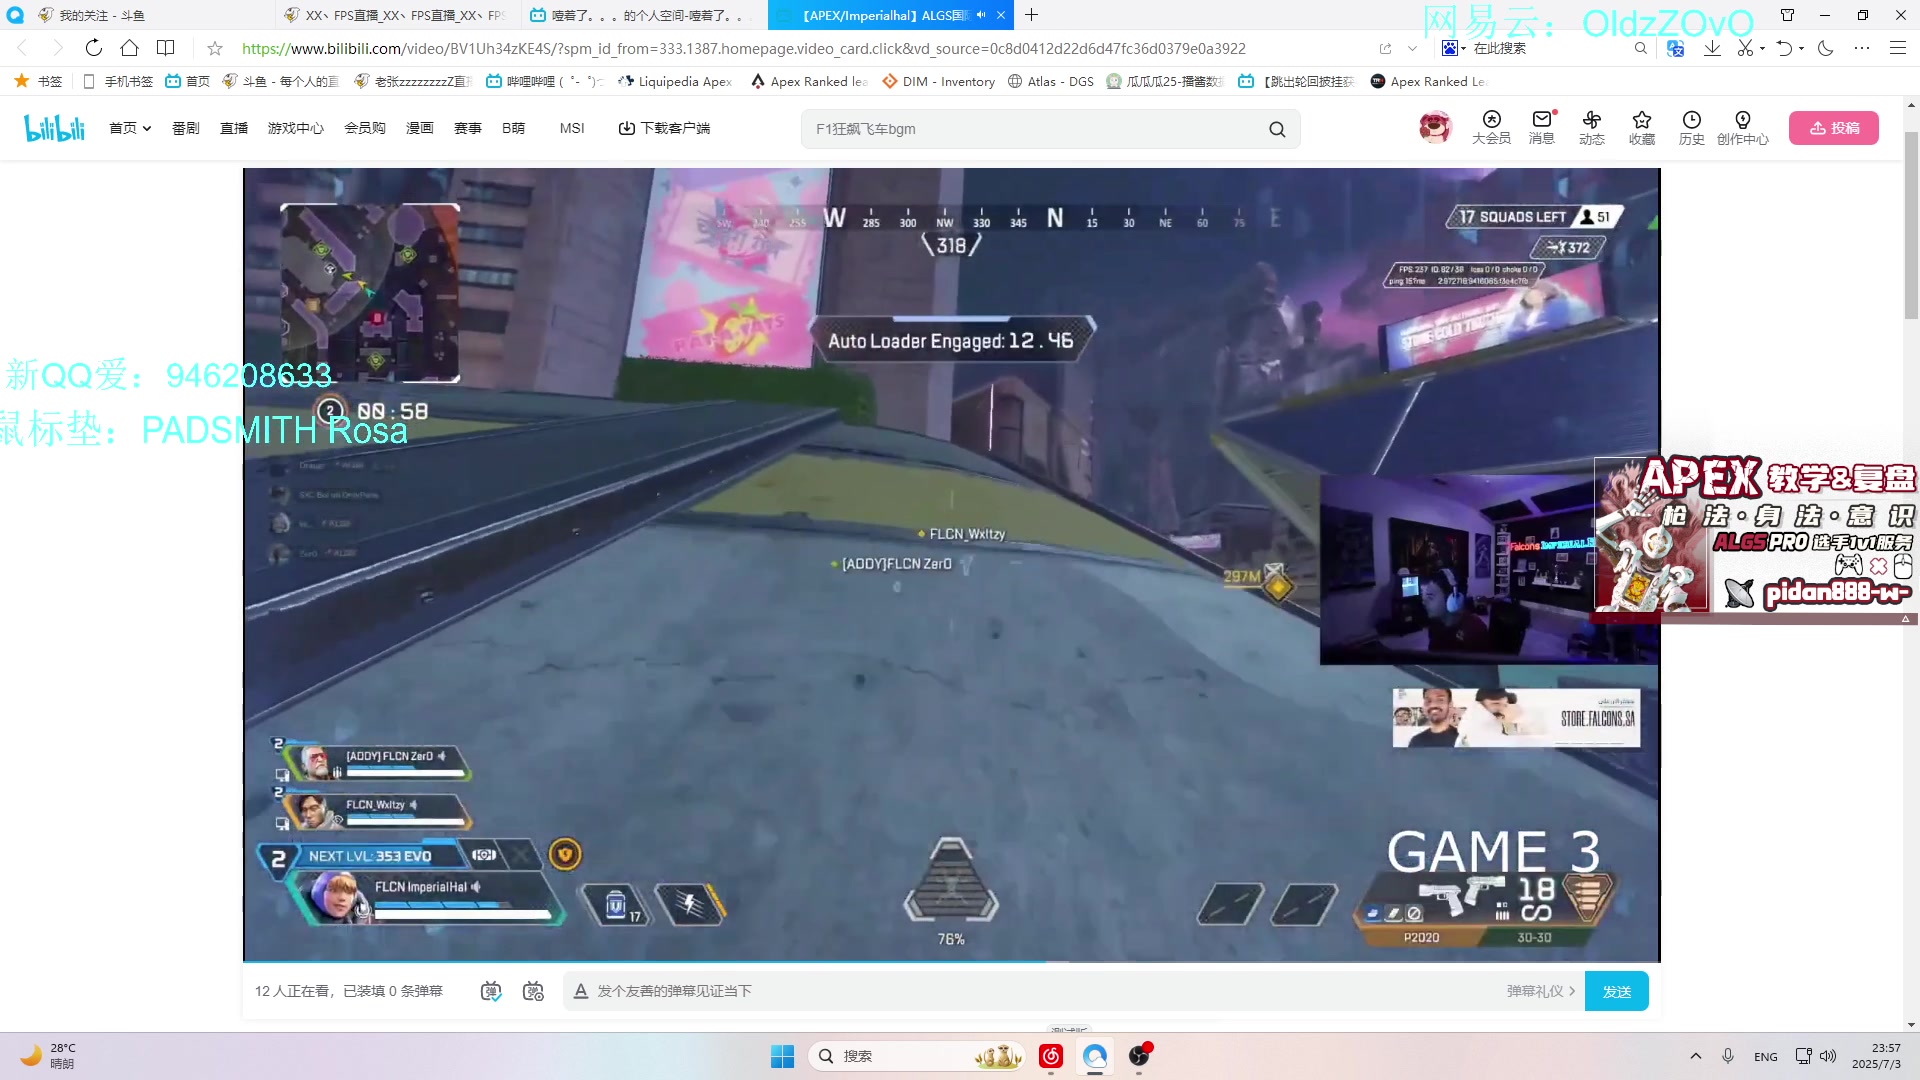Image resolution: width=1920 pixels, height=1080 pixels.
Task: Open DIM - Inventory bookmark
Action: click(x=938, y=81)
